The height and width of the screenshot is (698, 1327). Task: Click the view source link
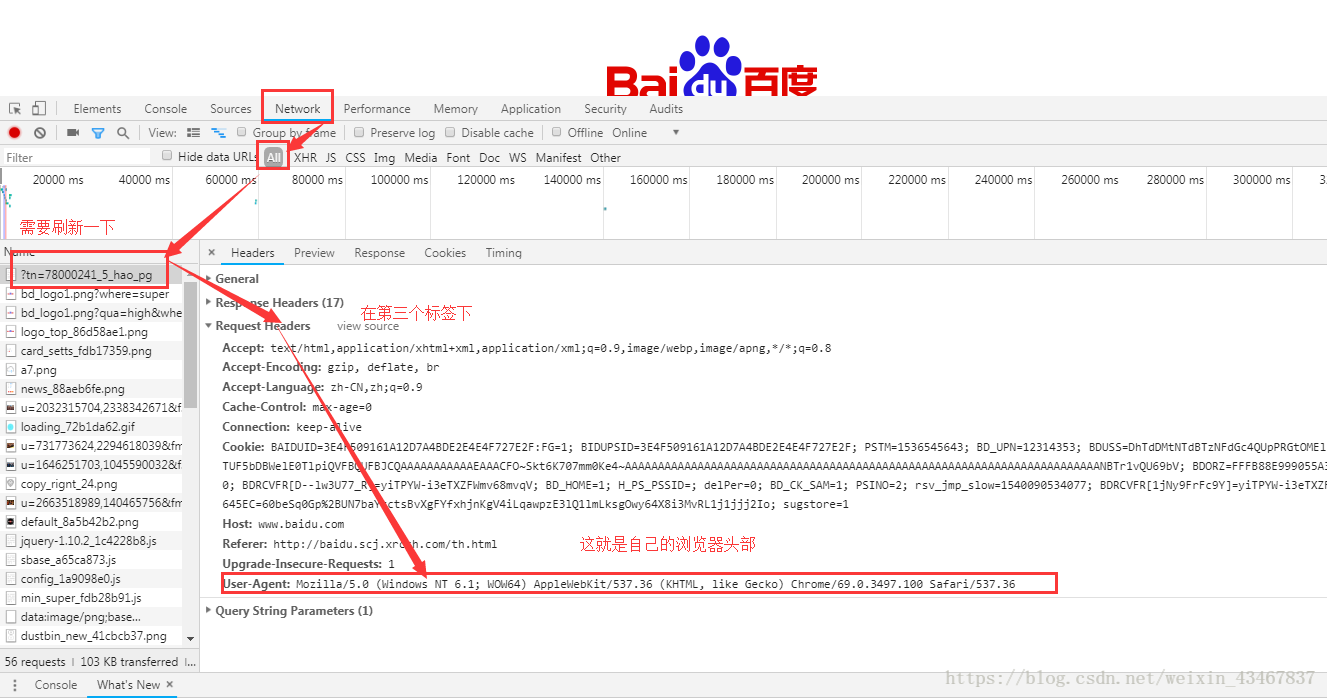(x=368, y=326)
